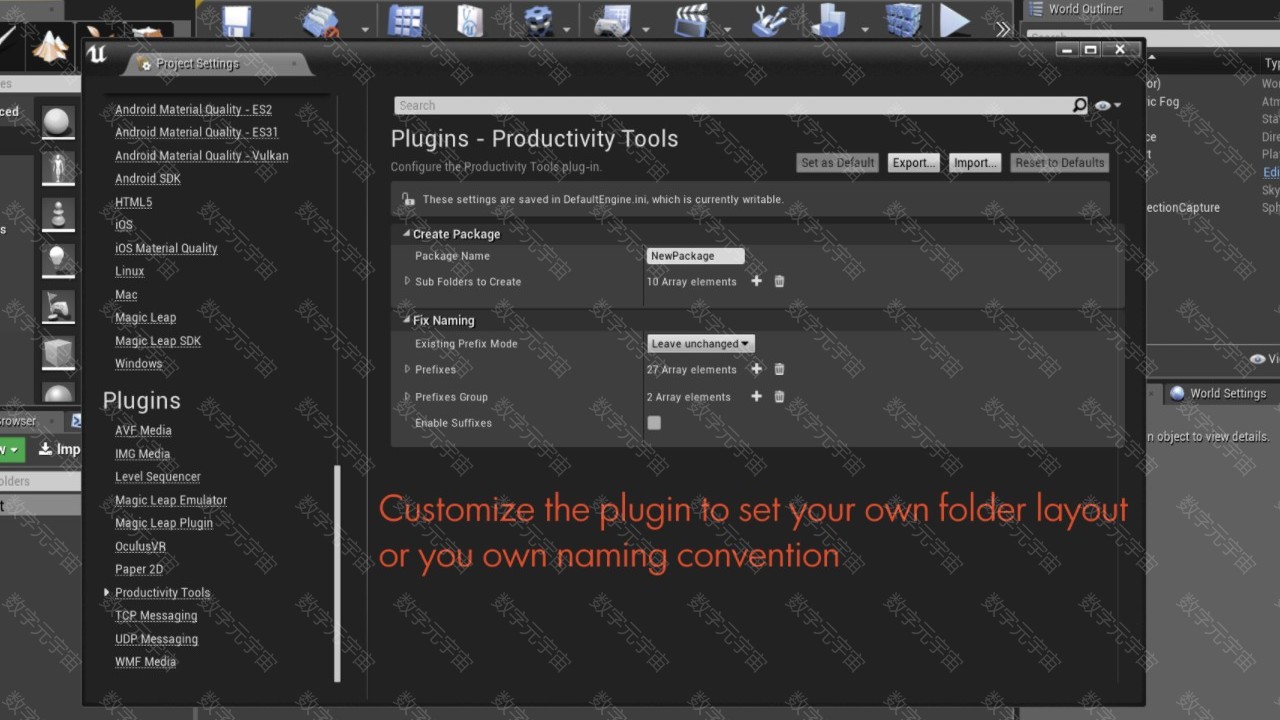1280x720 pixels.
Task: Open the Android SDK settings page
Action: pyautogui.click(x=147, y=179)
